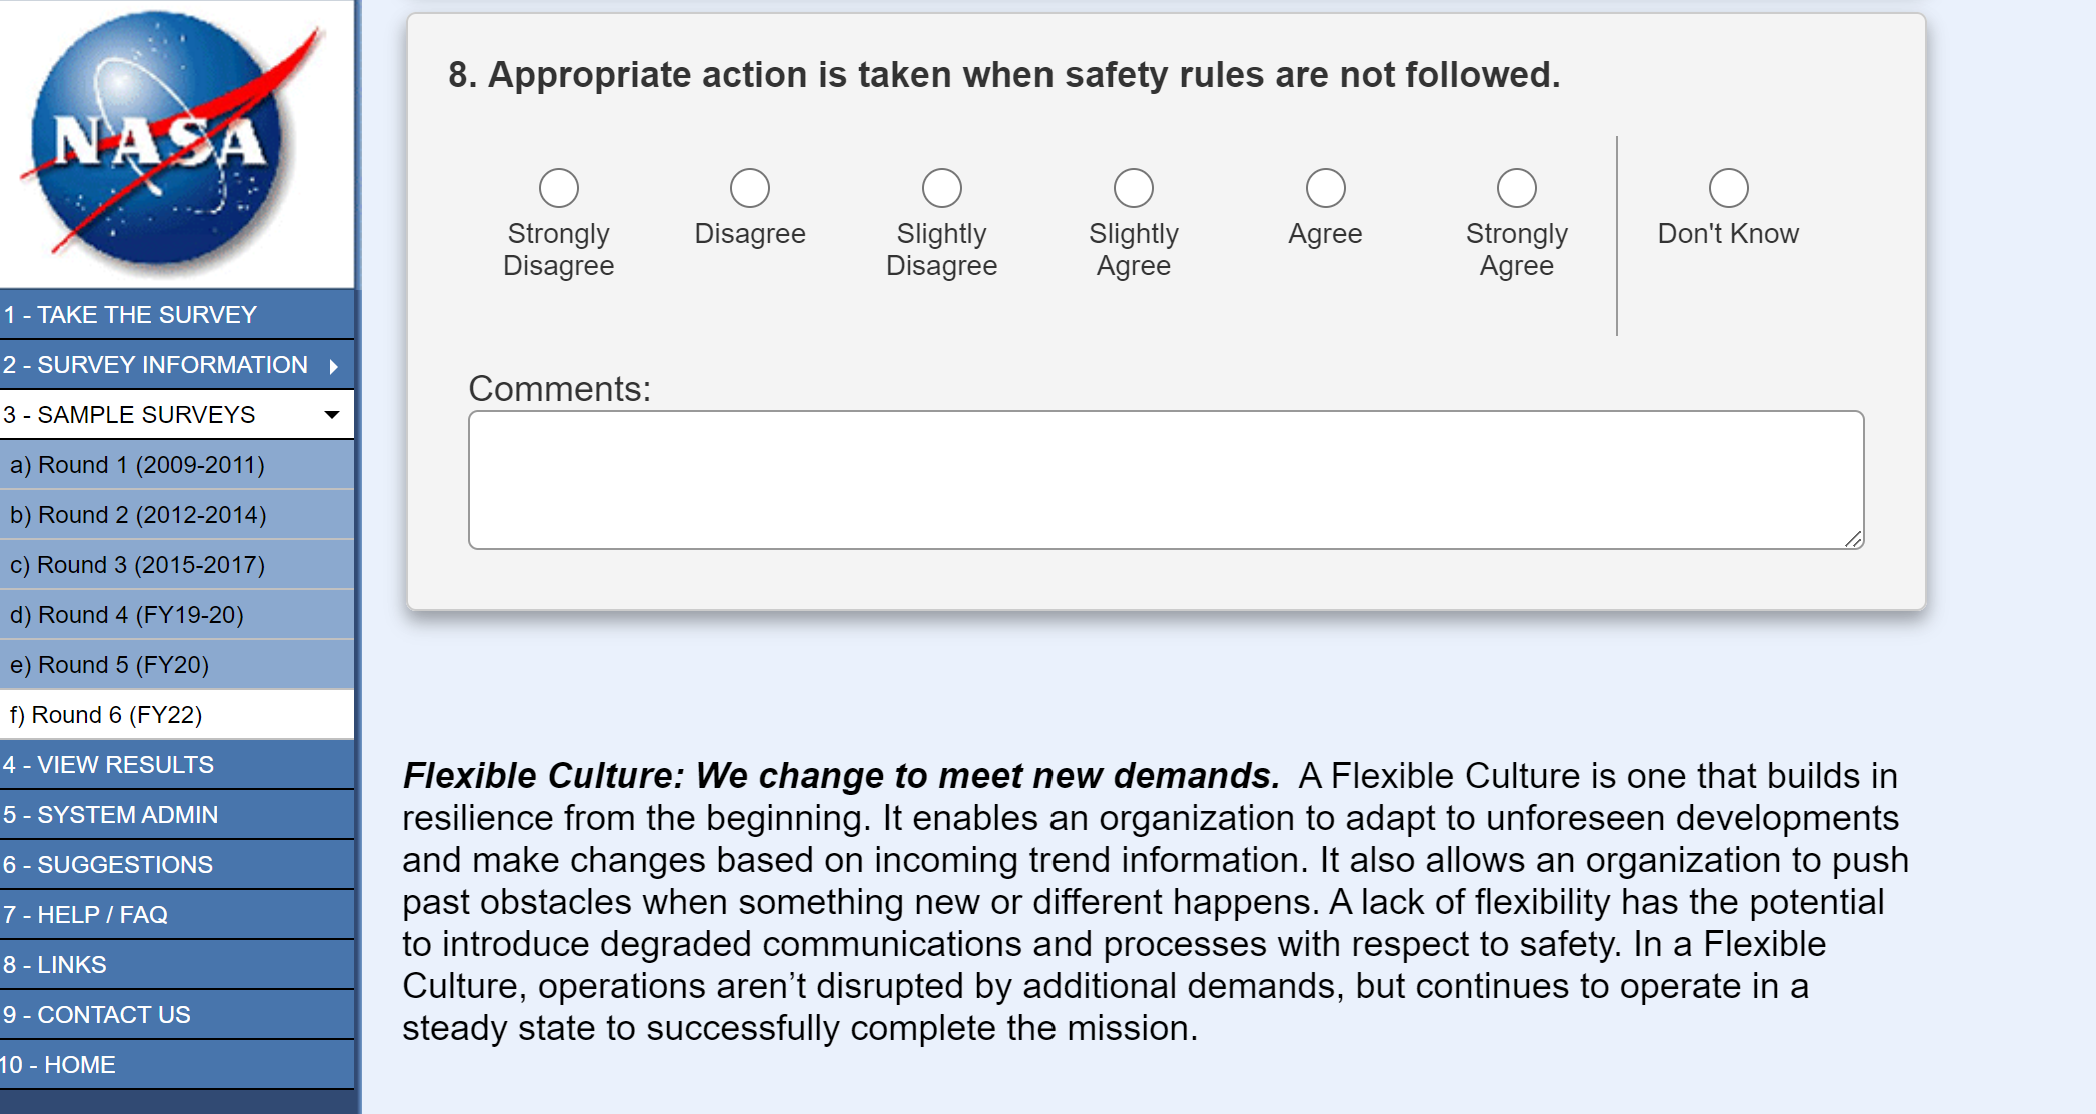
Task: Select the Strongly Agree radio button
Action: click(1517, 188)
